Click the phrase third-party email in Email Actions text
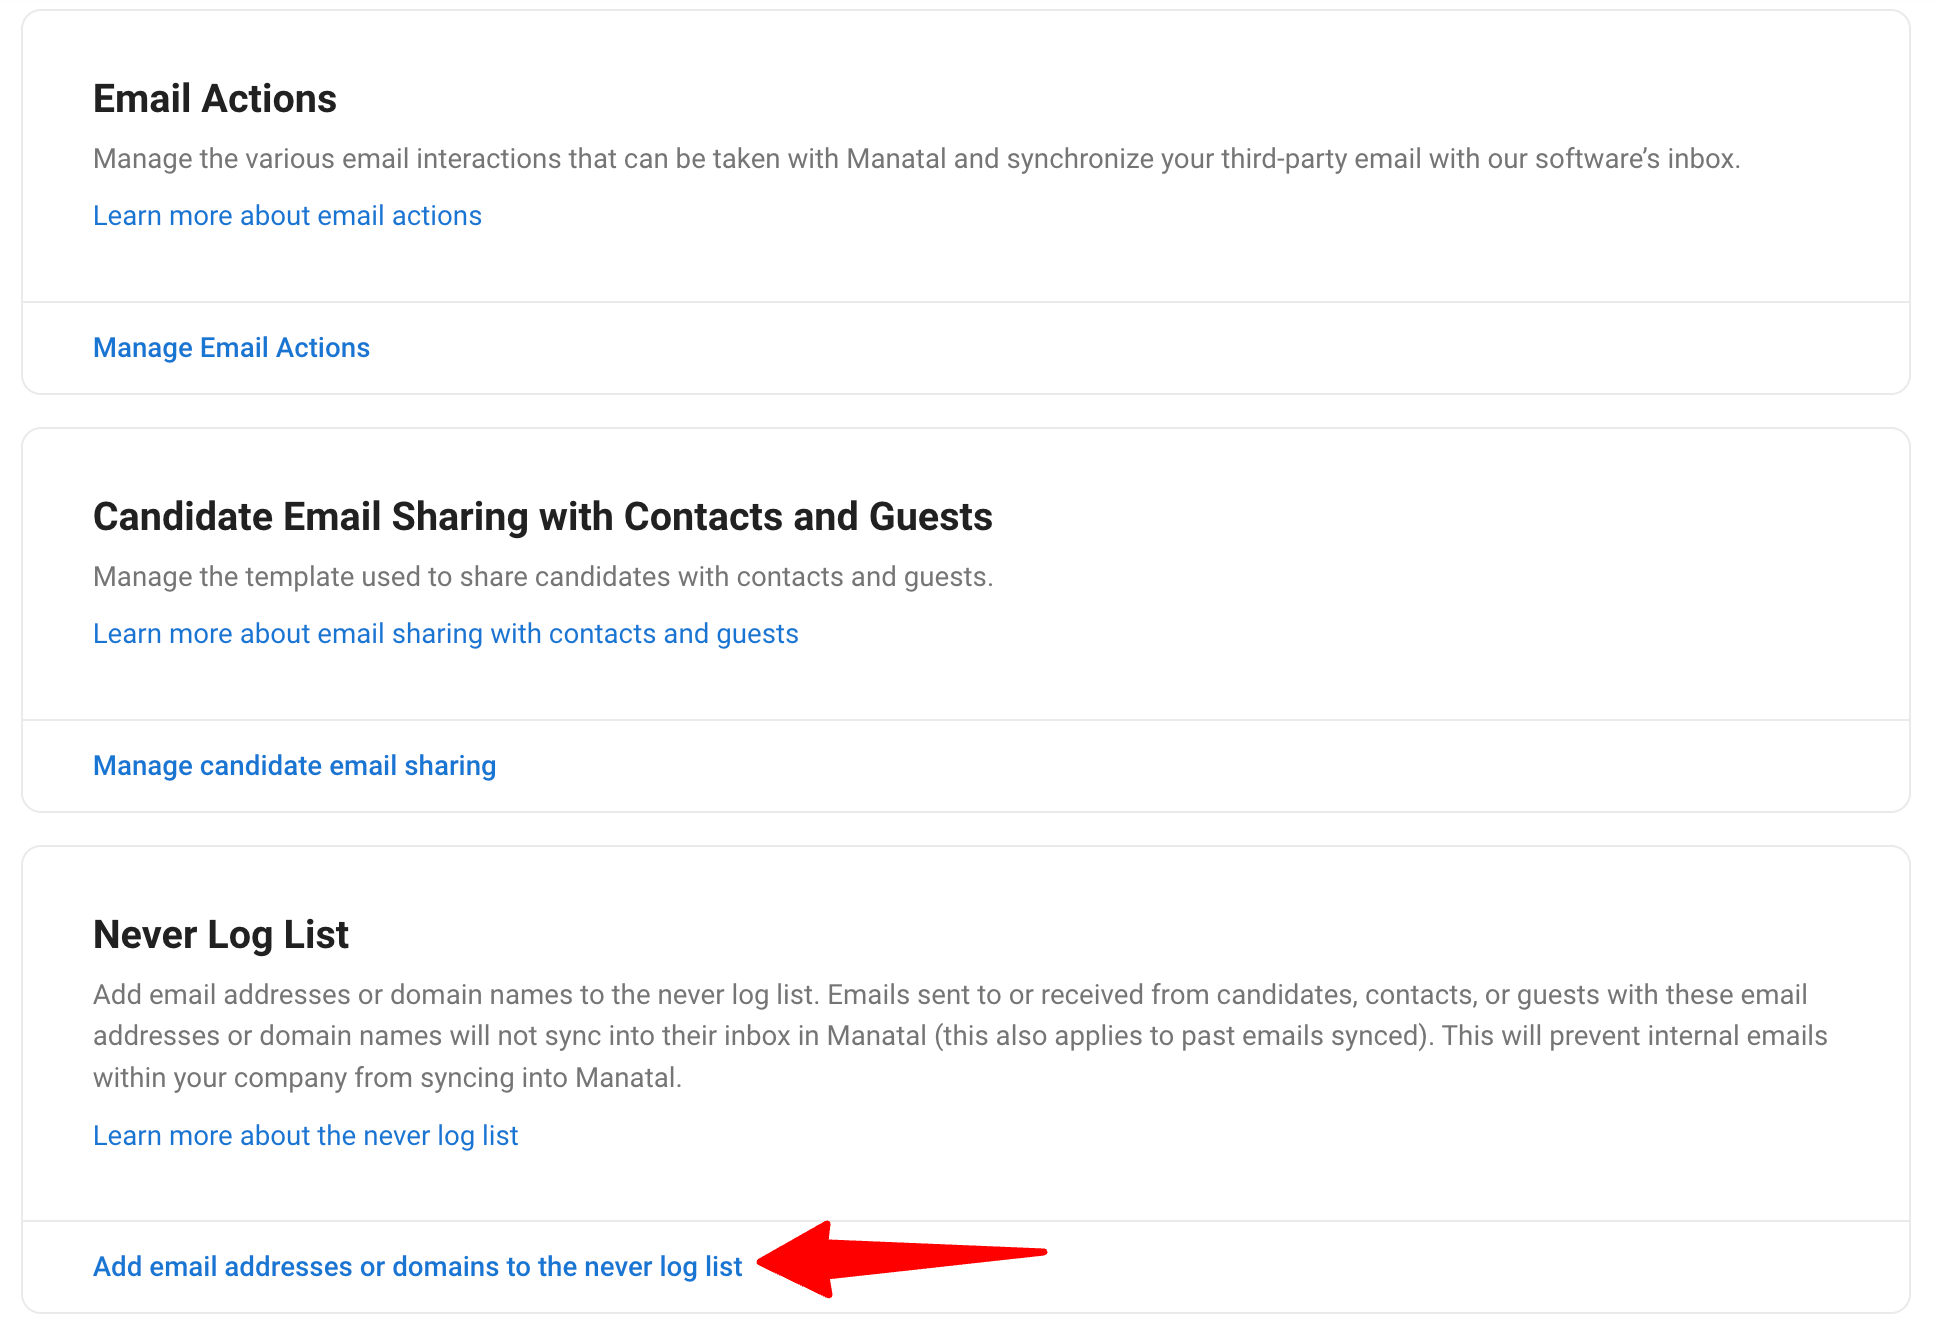 click(x=1320, y=159)
